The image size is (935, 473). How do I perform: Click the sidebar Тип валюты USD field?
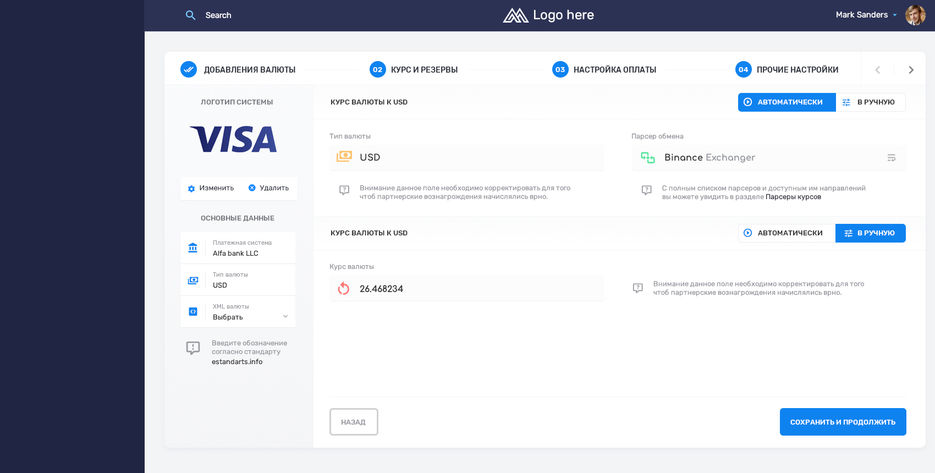pos(238,280)
